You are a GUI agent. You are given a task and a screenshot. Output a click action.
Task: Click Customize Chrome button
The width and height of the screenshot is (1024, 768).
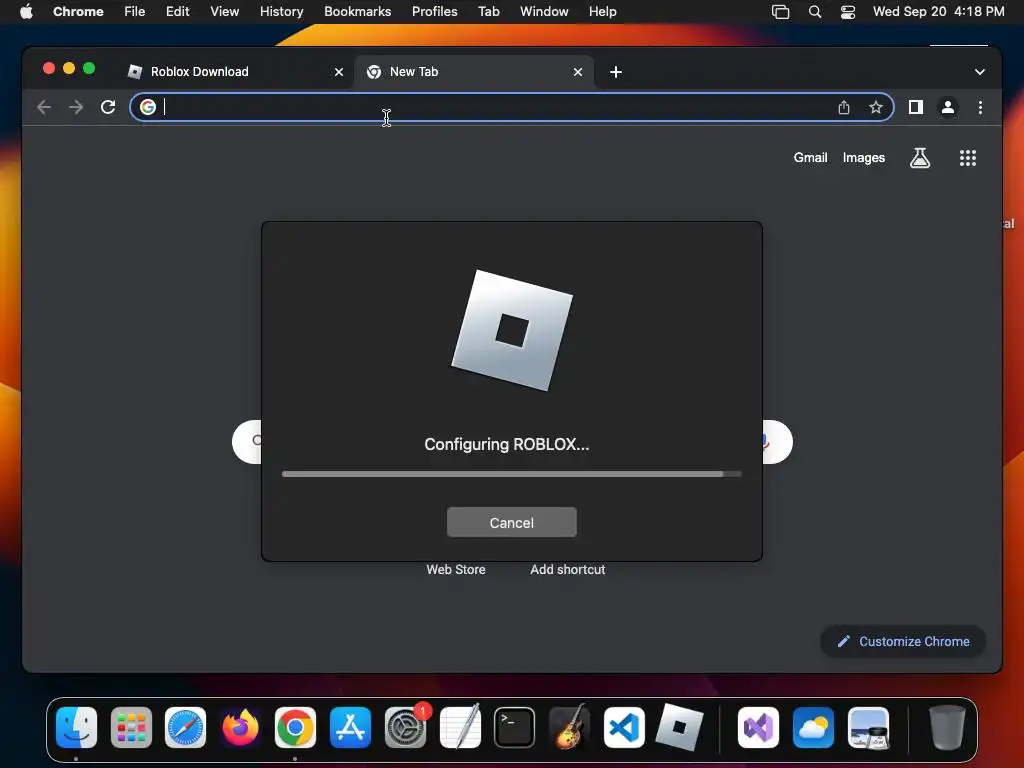tap(903, 641)
